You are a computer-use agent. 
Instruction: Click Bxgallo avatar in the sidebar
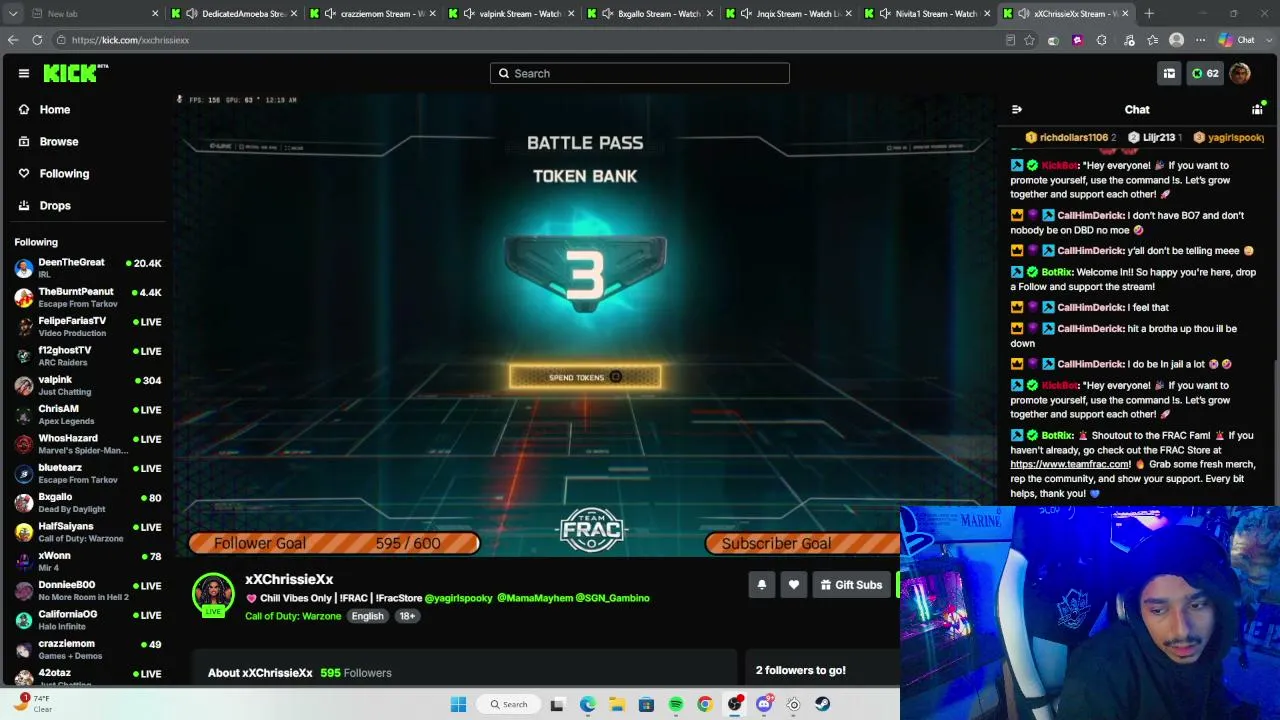pyautogui.click(x=24, y=502)
